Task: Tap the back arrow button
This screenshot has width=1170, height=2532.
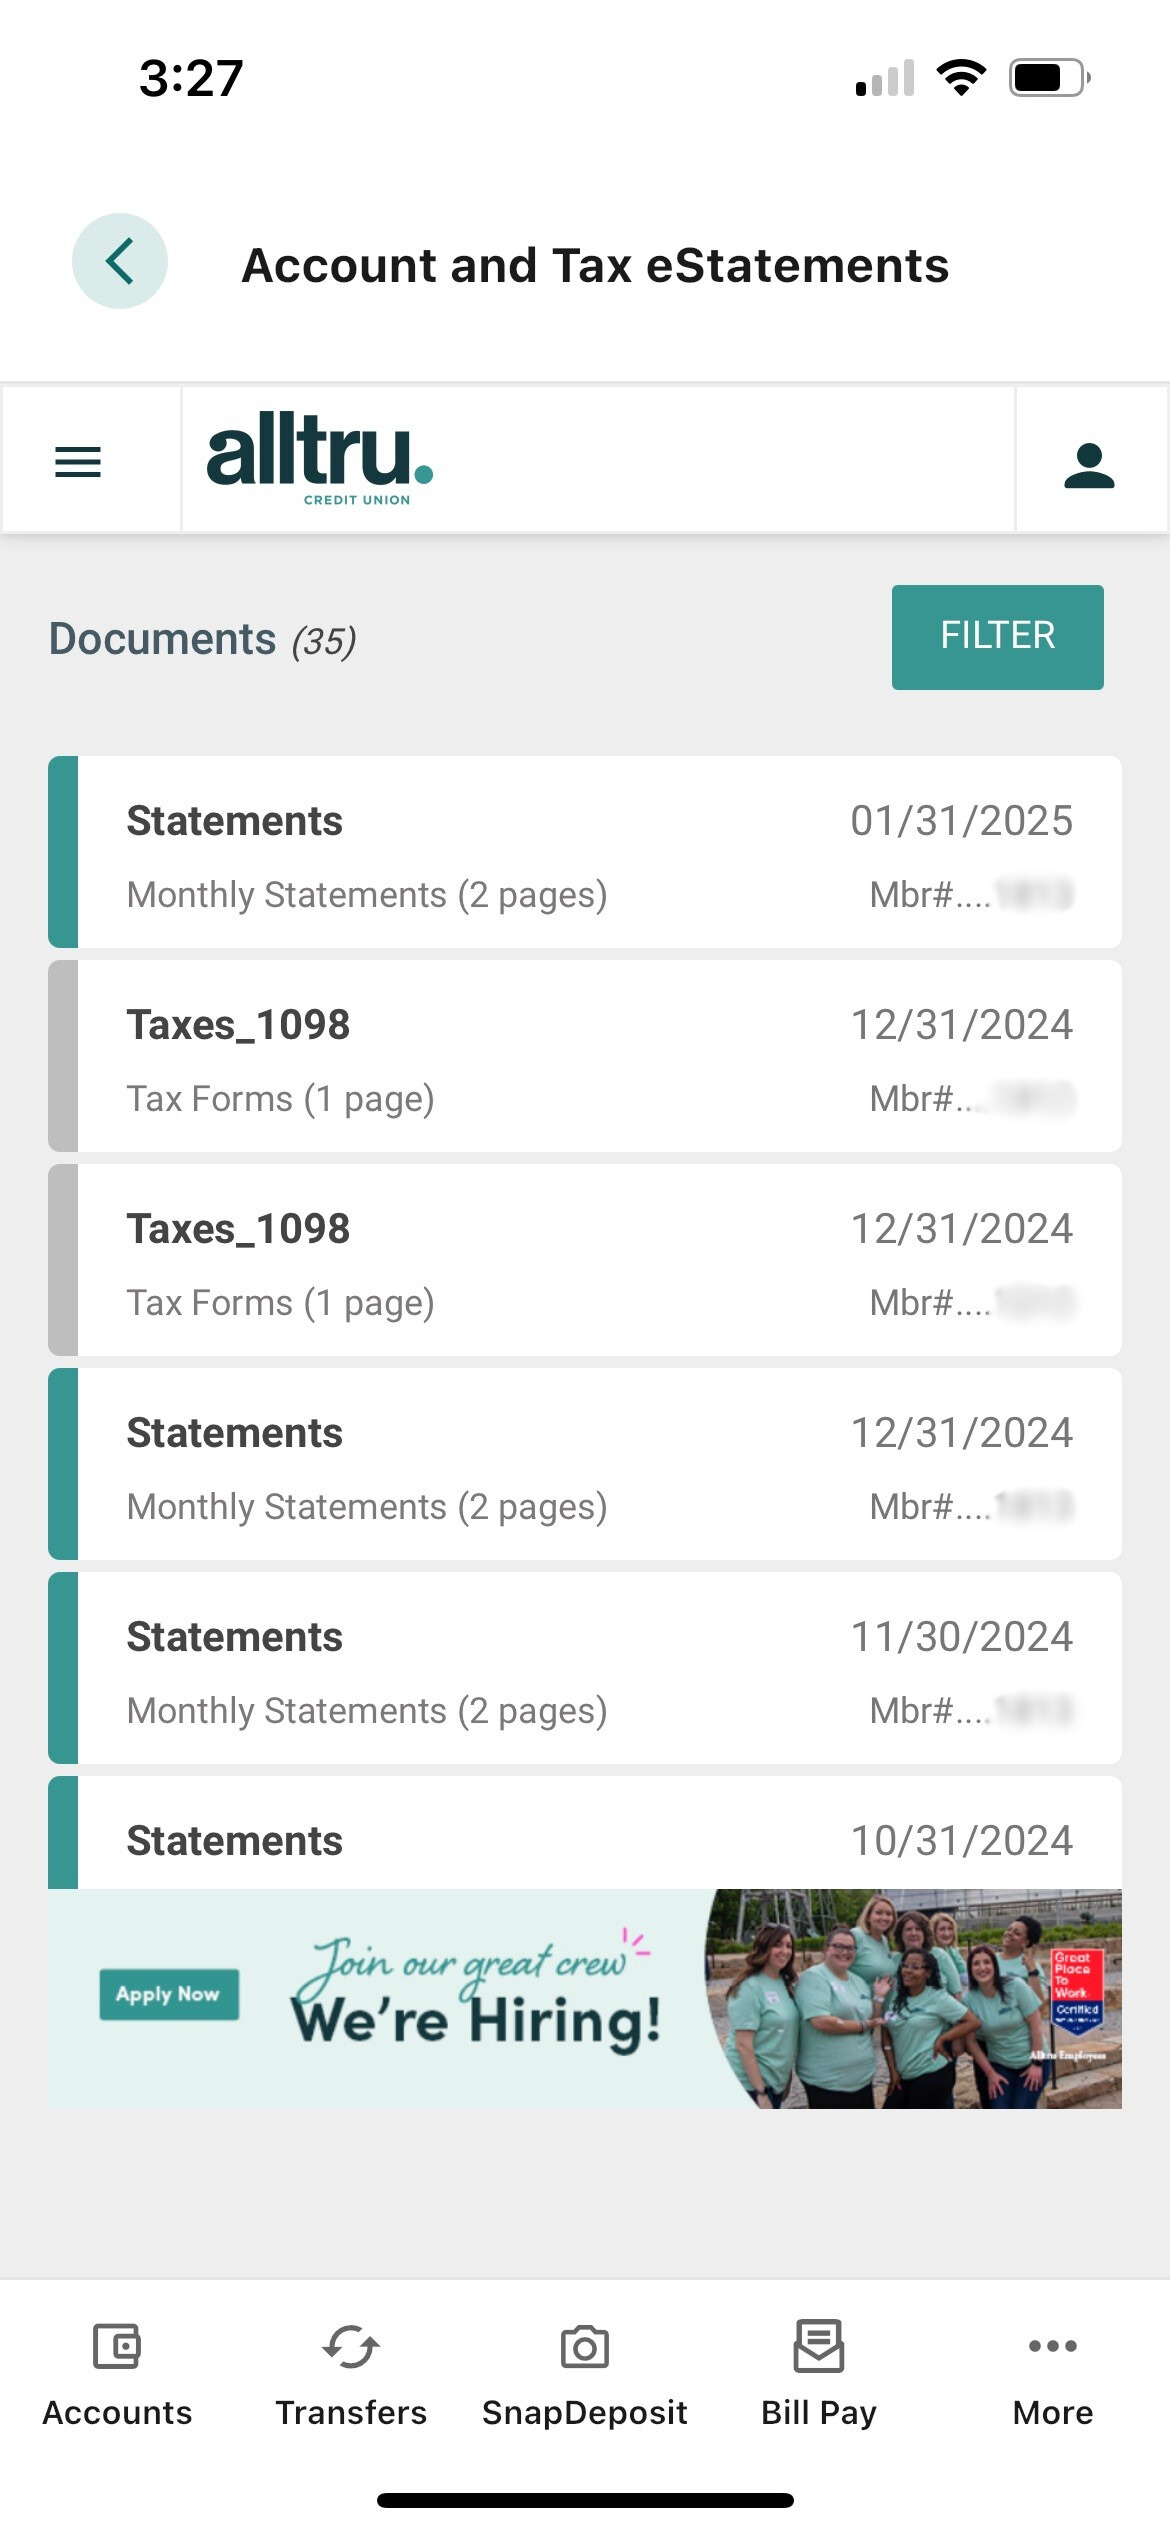Action: 120,262
